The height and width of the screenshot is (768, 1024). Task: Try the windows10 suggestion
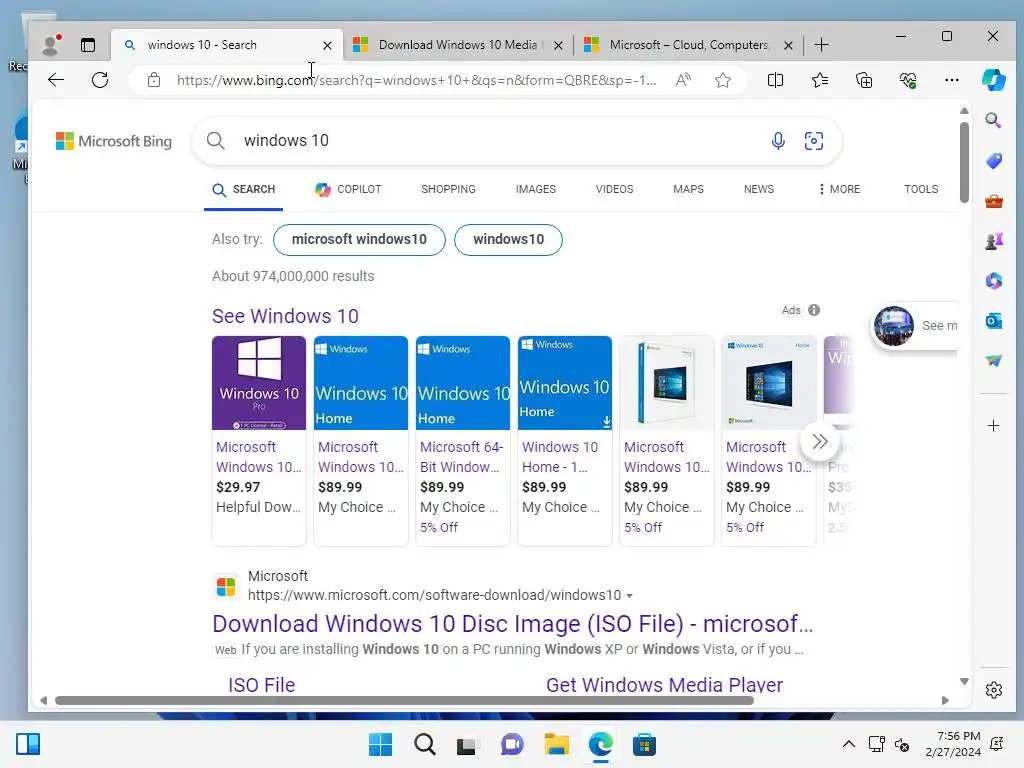pos(508,240)
